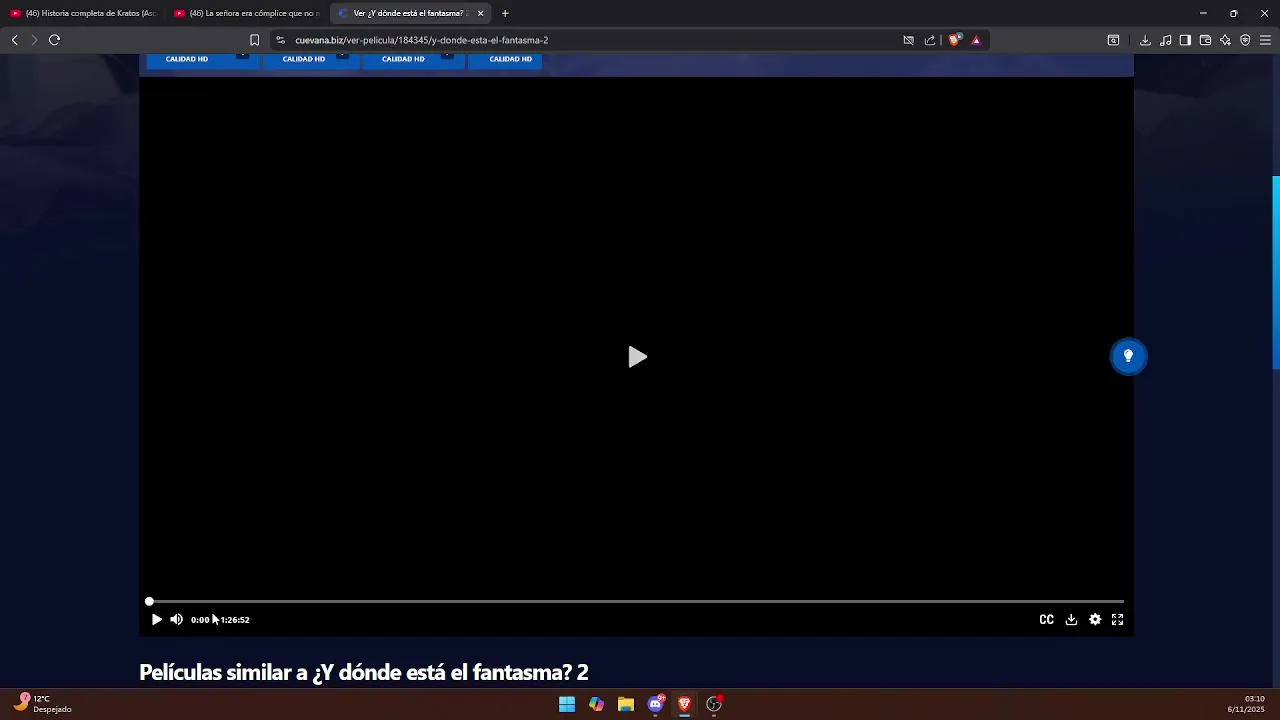
Task: Click the crossed-out camera icon in address bar
Action: (908, 40)
